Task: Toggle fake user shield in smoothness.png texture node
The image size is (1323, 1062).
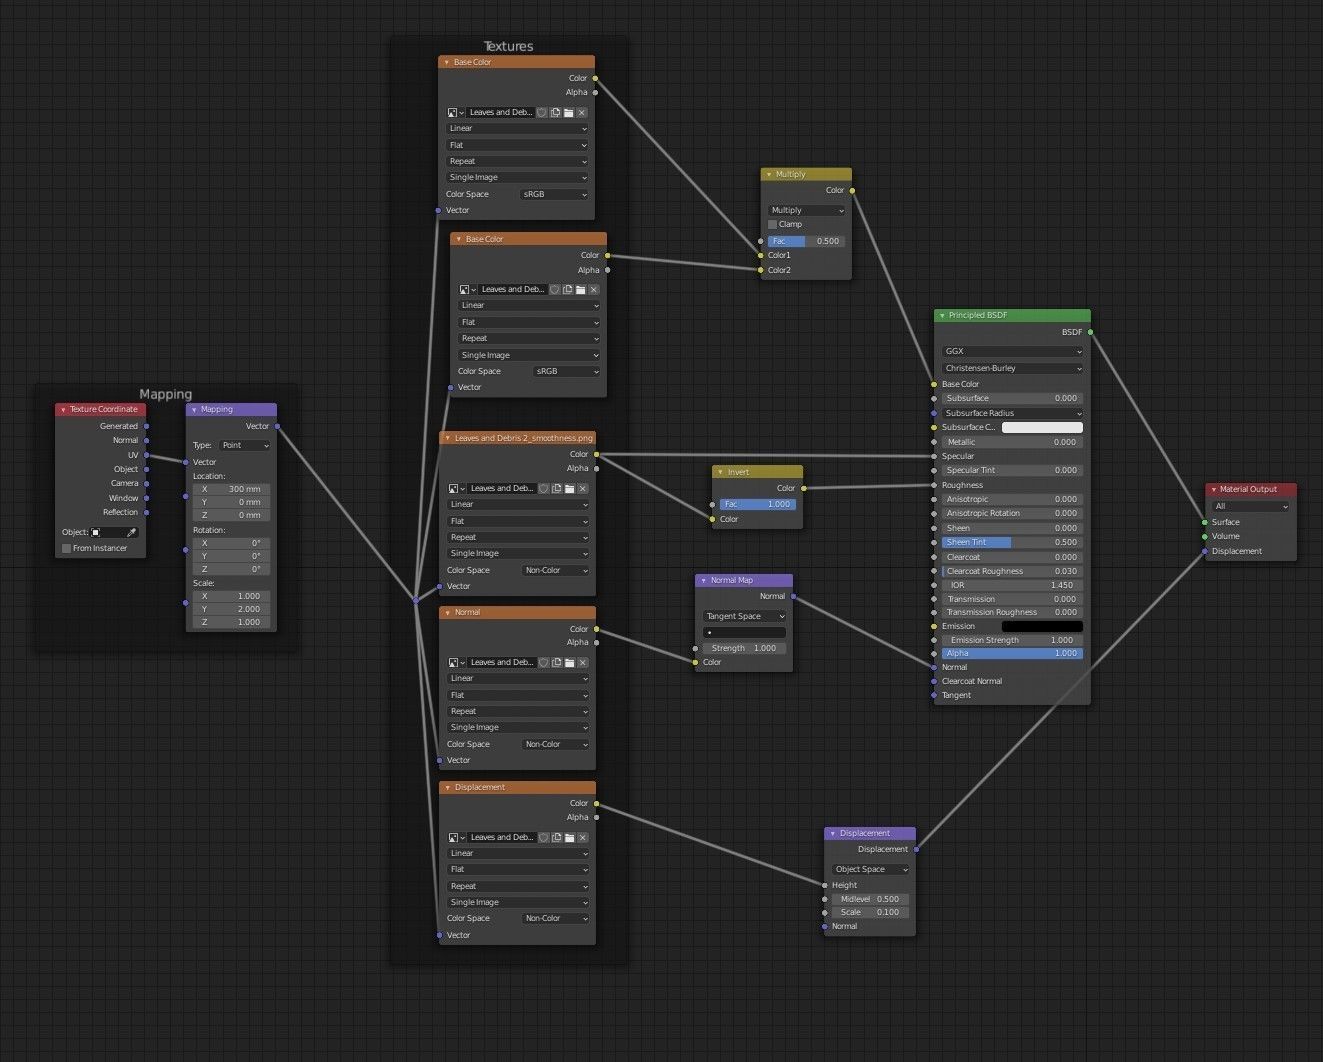Action: [542, 488]
